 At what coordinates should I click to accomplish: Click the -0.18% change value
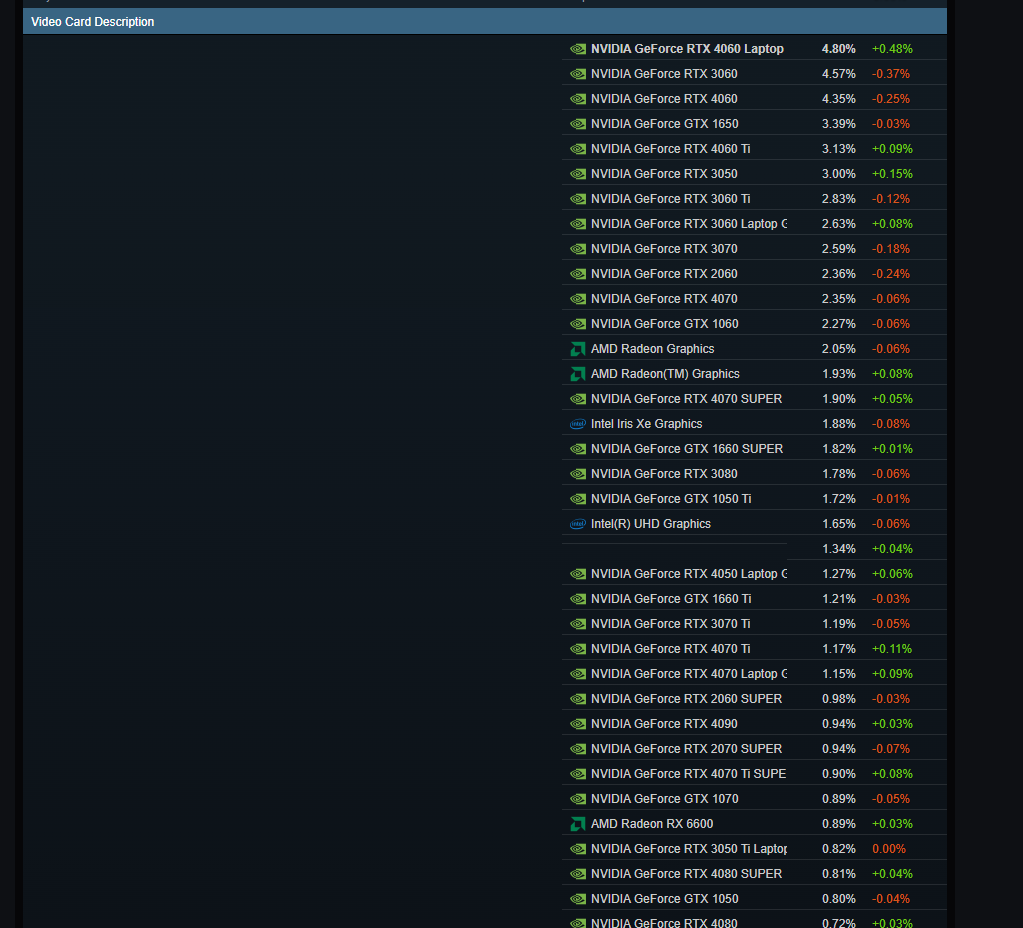click(x=891, y=249)
